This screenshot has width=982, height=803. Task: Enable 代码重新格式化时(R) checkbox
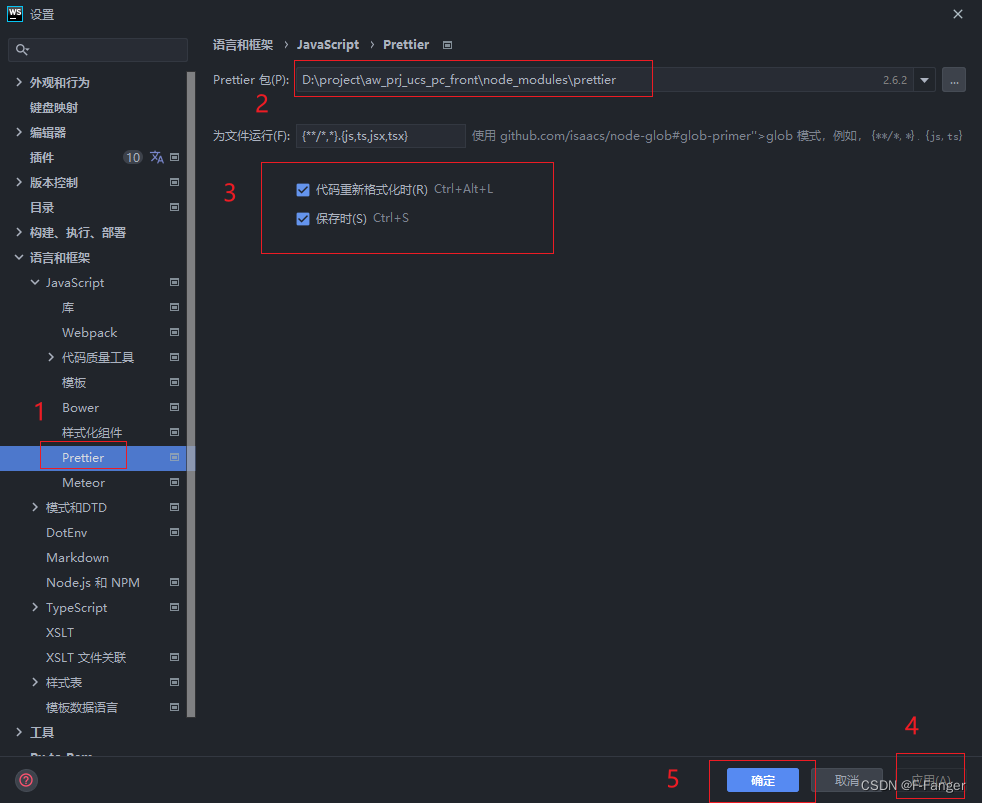click(x=303, y=188)
